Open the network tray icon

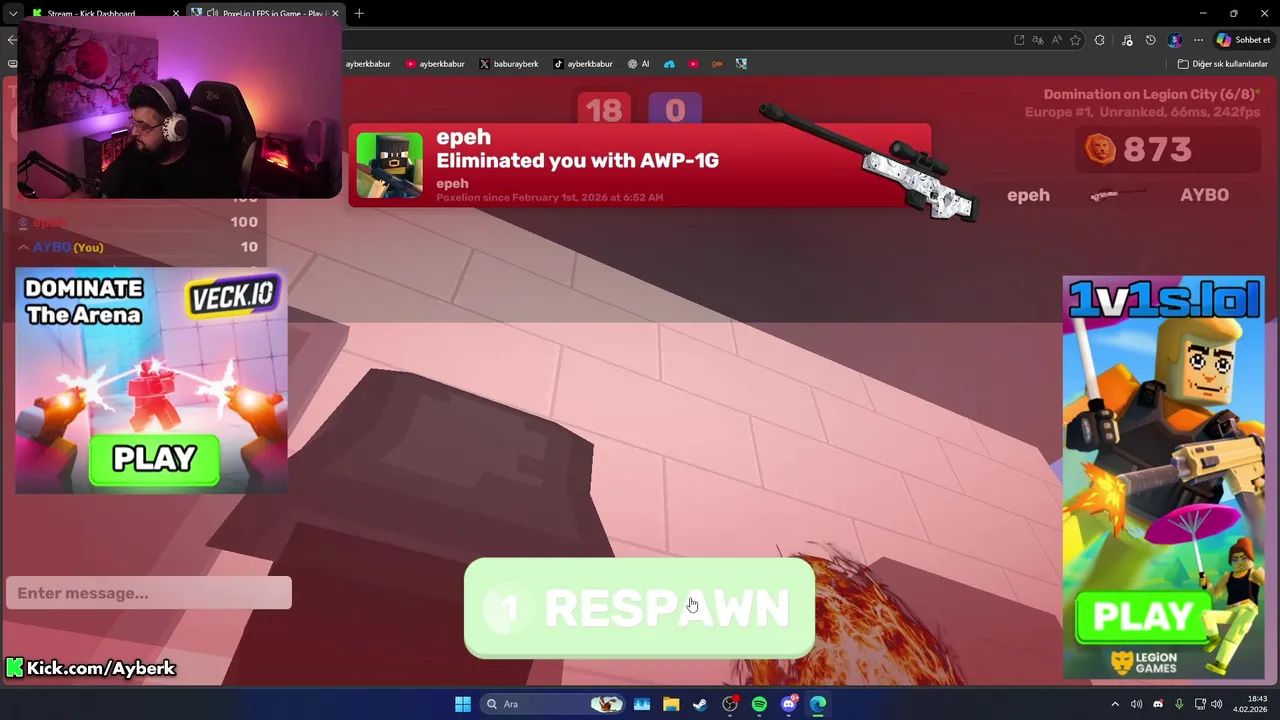point(1200,704)
